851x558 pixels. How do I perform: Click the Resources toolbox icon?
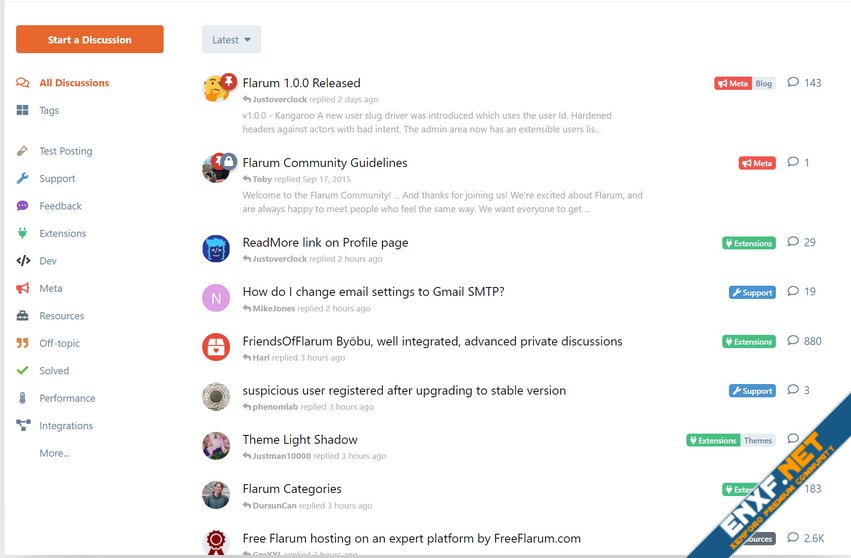(22, 315)
